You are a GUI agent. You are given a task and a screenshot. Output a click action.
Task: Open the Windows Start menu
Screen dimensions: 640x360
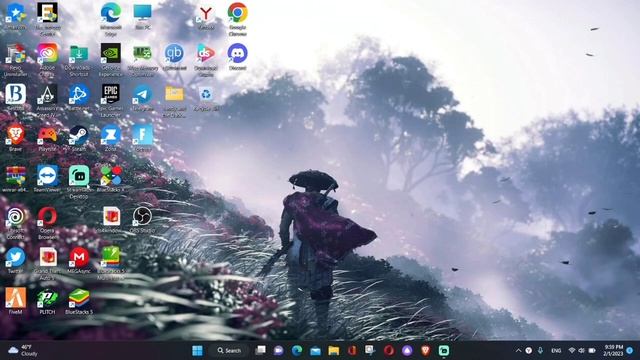[197, 351]
